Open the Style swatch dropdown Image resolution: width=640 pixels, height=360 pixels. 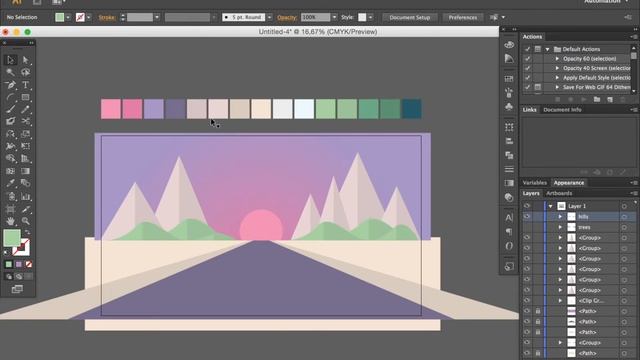coord(370,17)
